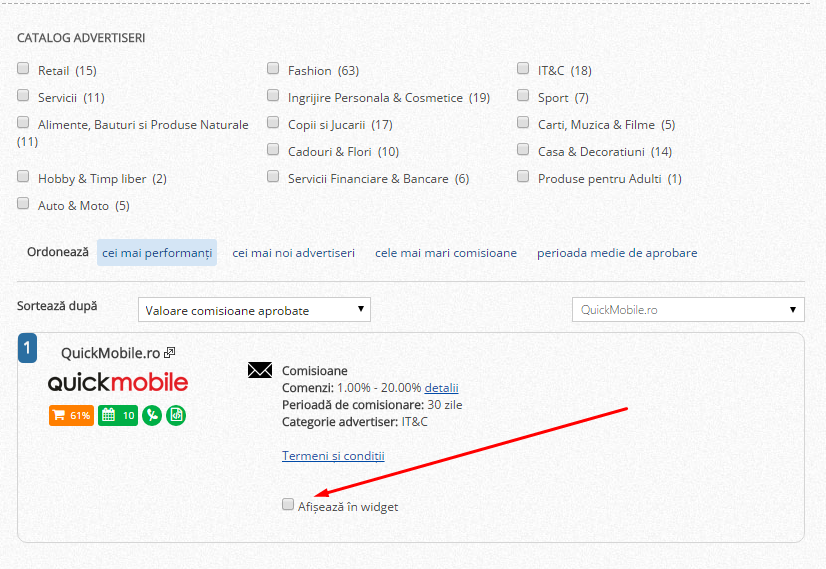Check the Copii si Jucarii (17) checkbox
The image size is (826, 569).
coord(273,122)
